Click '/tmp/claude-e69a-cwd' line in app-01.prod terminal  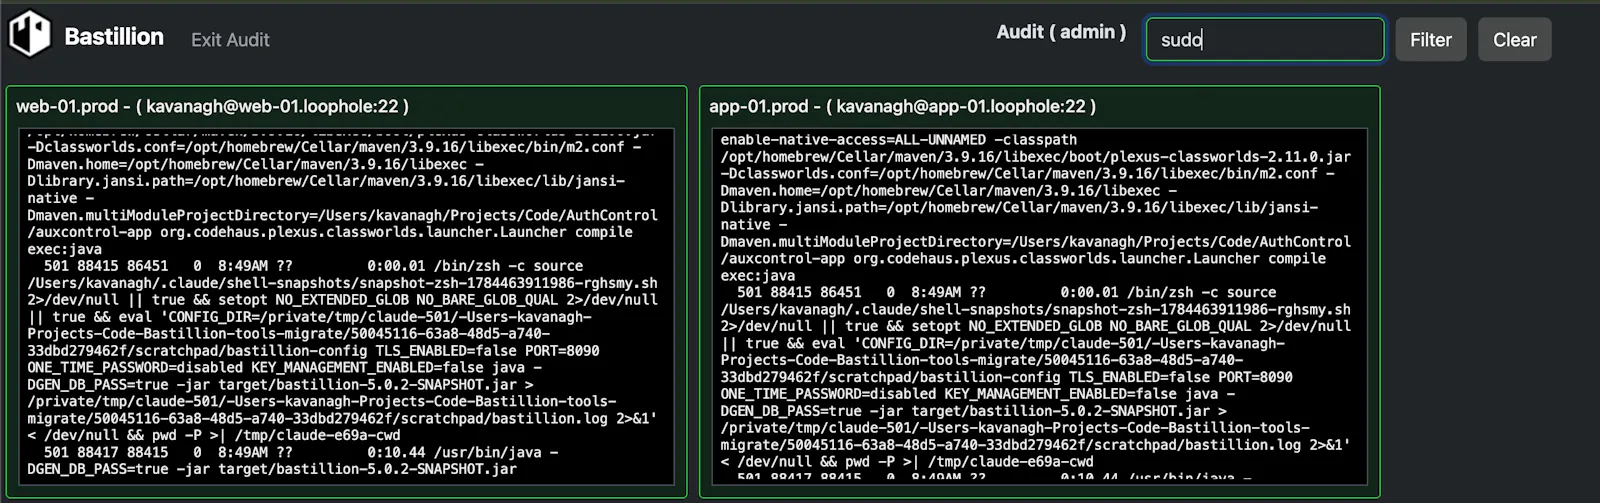click(907, 461)
